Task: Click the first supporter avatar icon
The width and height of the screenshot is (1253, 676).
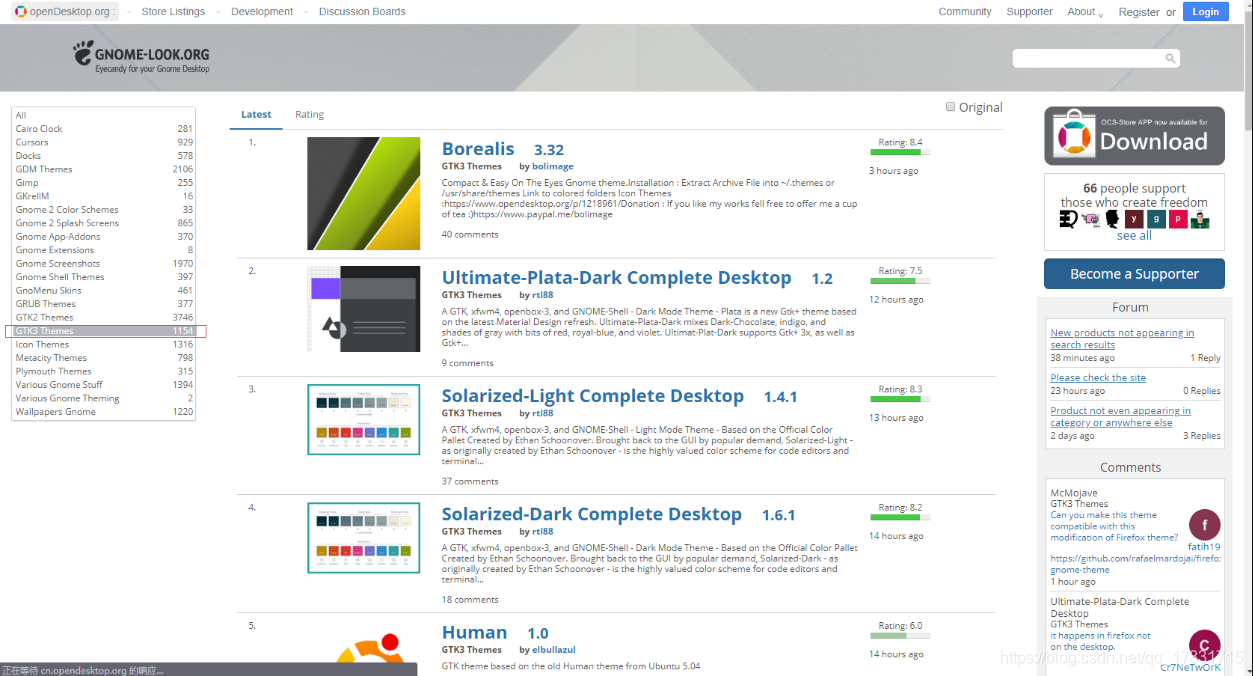Action: (1068, 219)
